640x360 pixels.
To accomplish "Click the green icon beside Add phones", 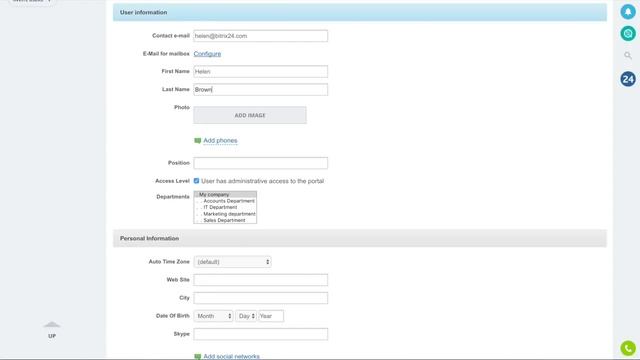I will point(198,141).
